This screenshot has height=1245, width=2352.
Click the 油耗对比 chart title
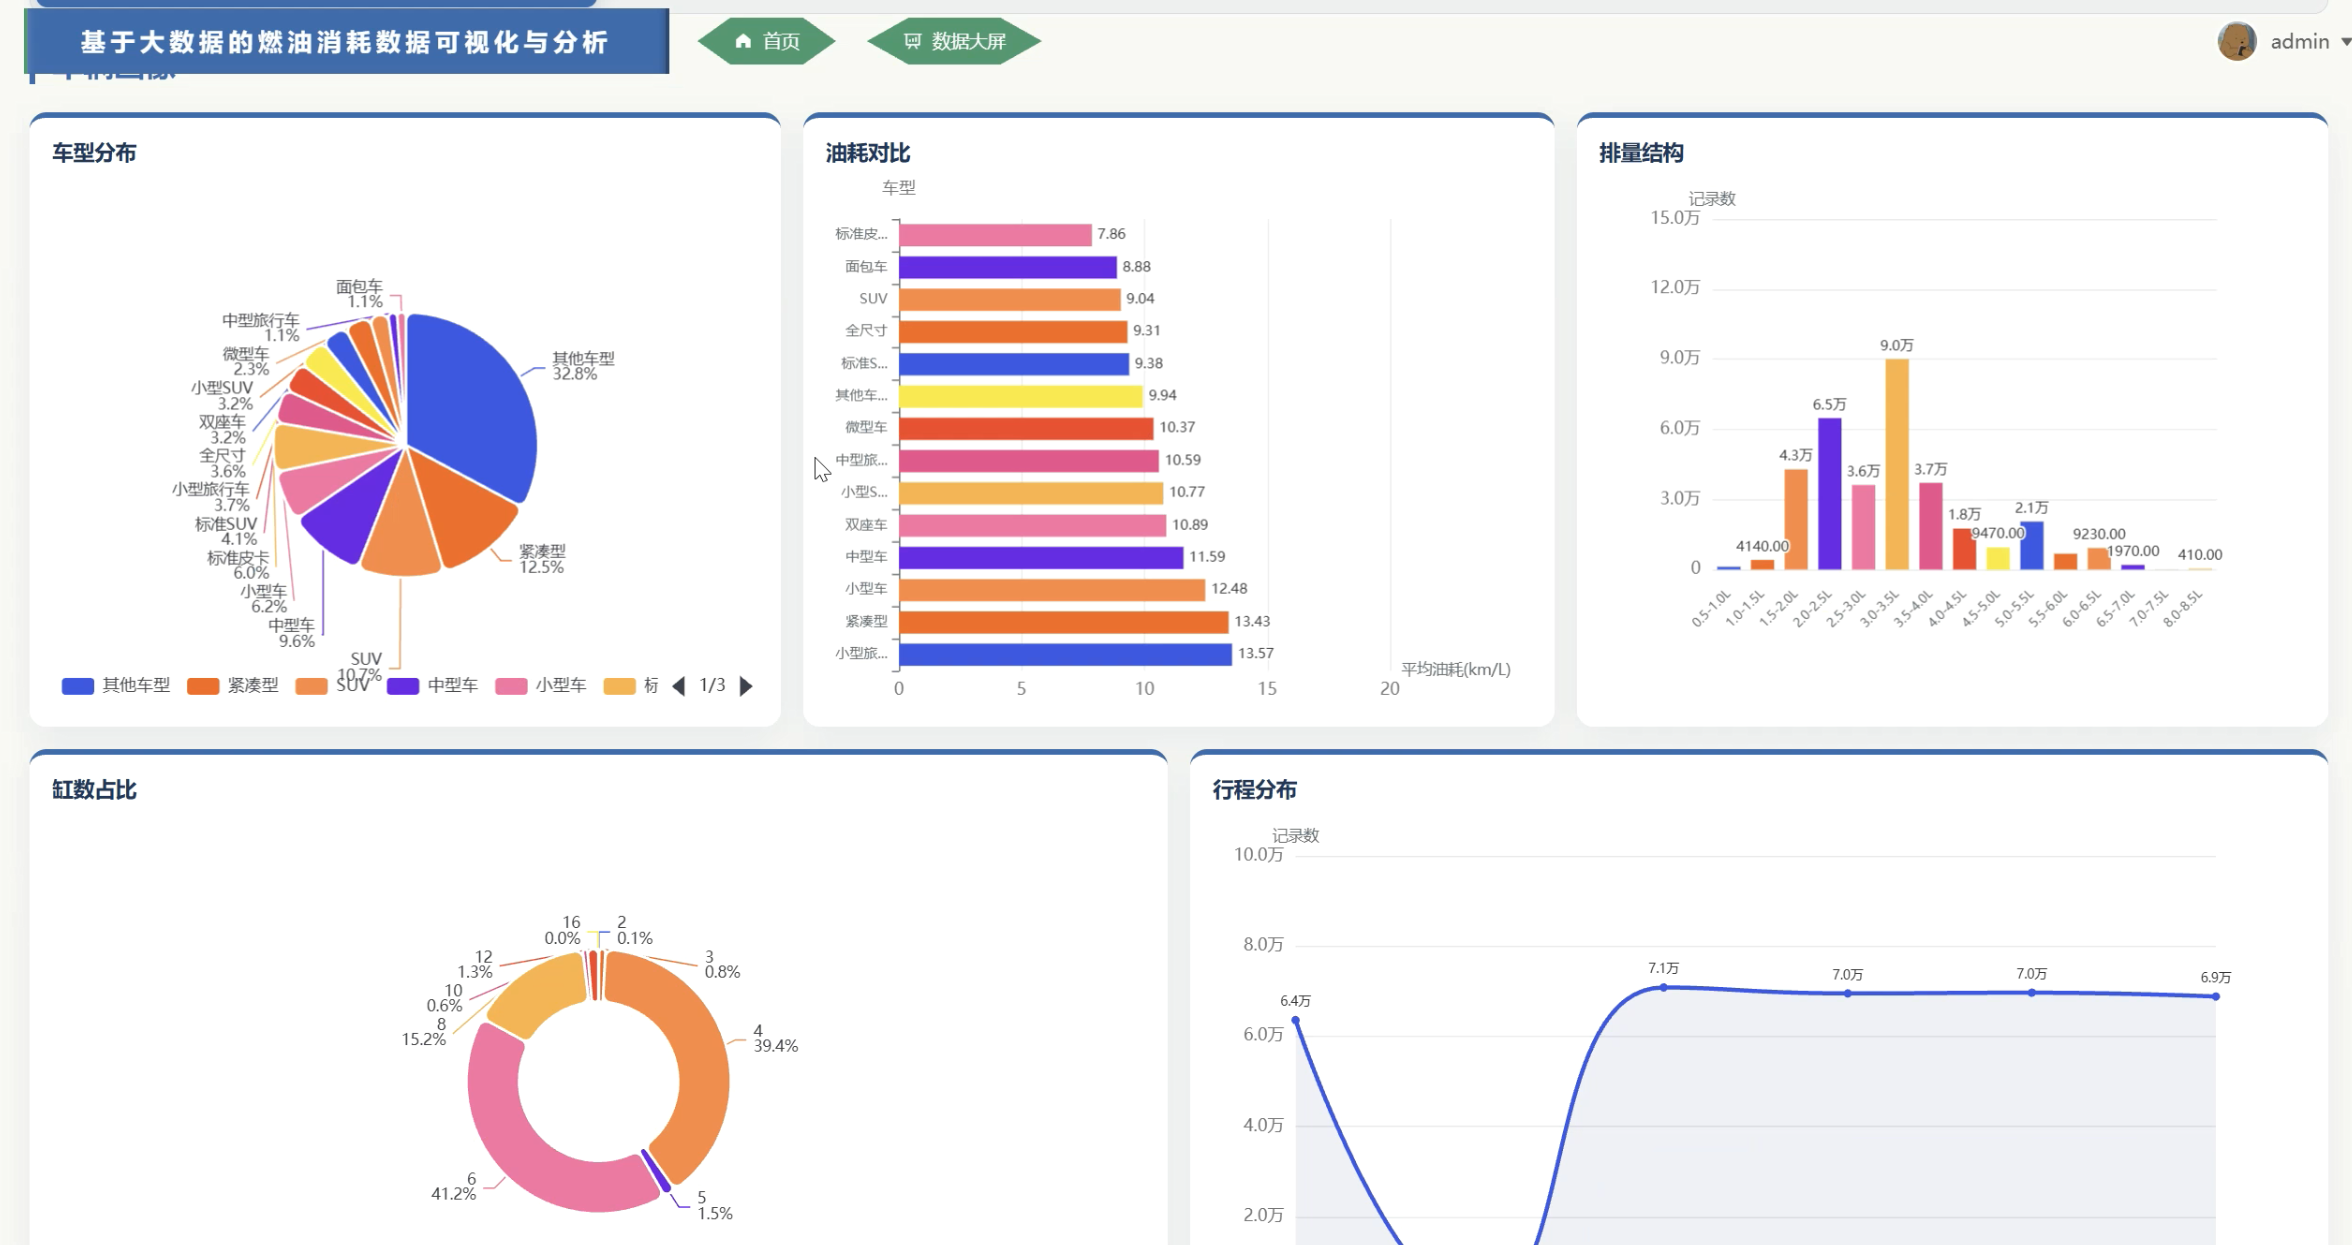click(x=868, y=153)
